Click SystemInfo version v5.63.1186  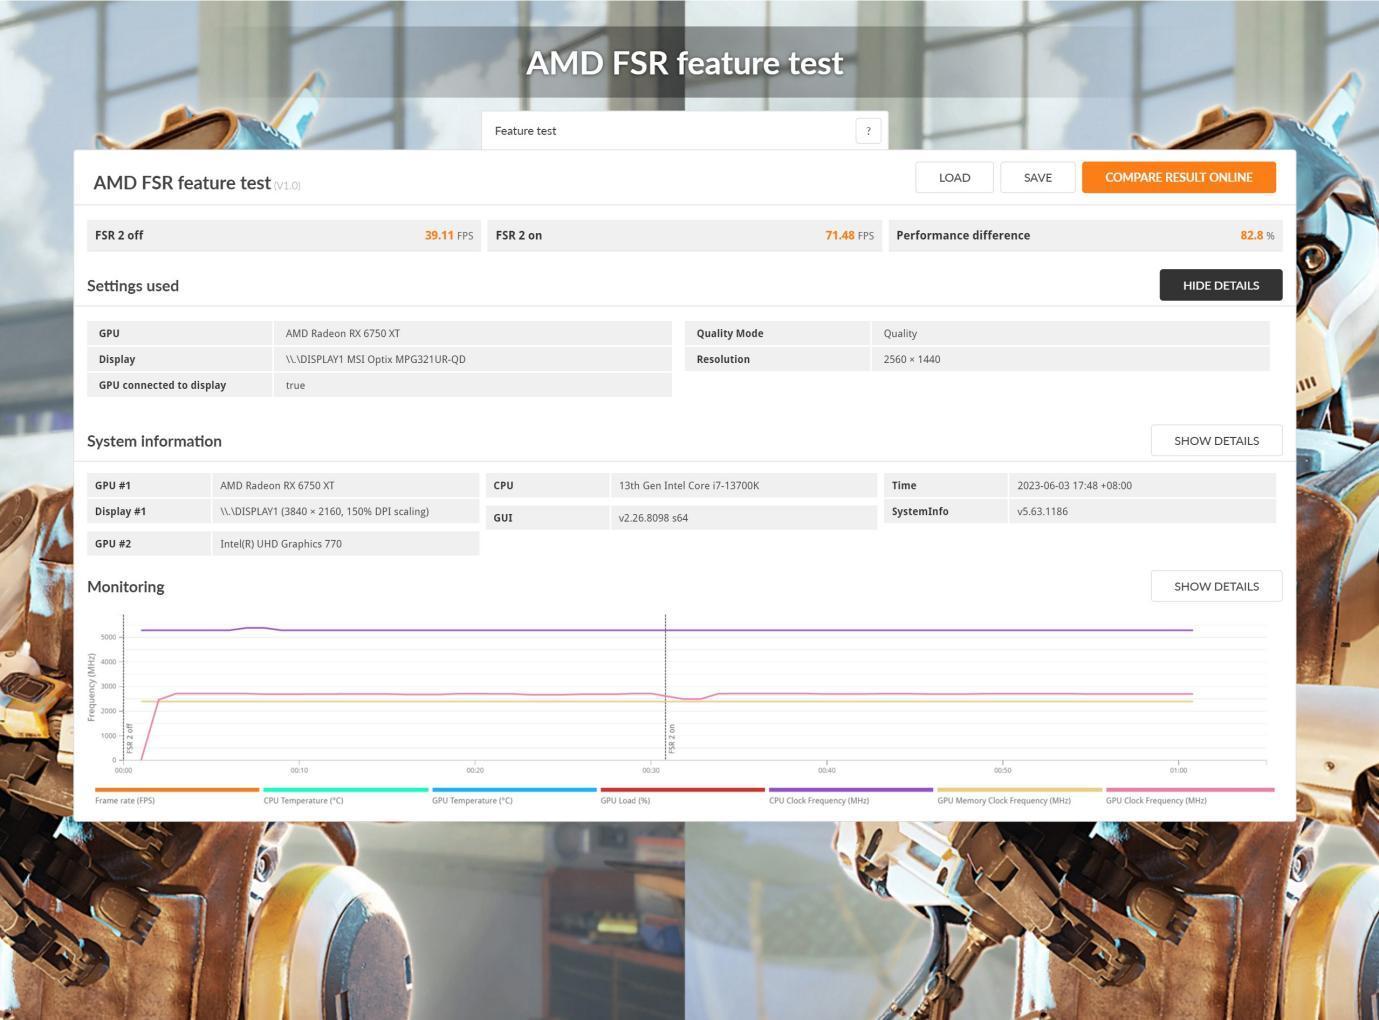point(1042,512)
